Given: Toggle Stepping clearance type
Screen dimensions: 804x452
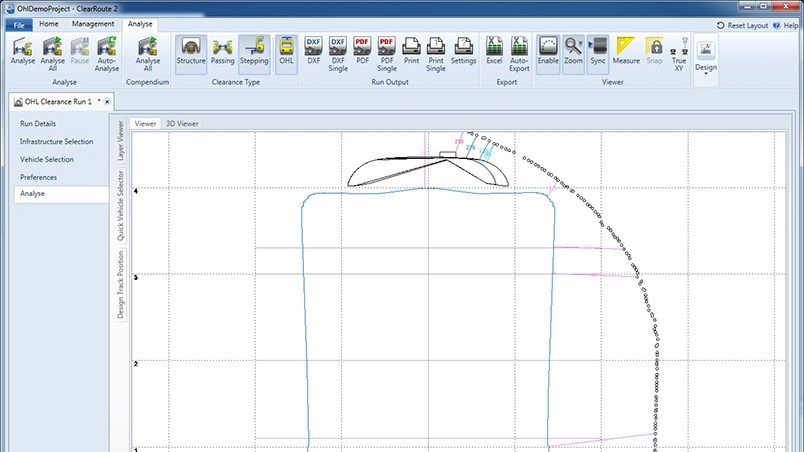Looking at the screenshot, I should tap(254, 54).
